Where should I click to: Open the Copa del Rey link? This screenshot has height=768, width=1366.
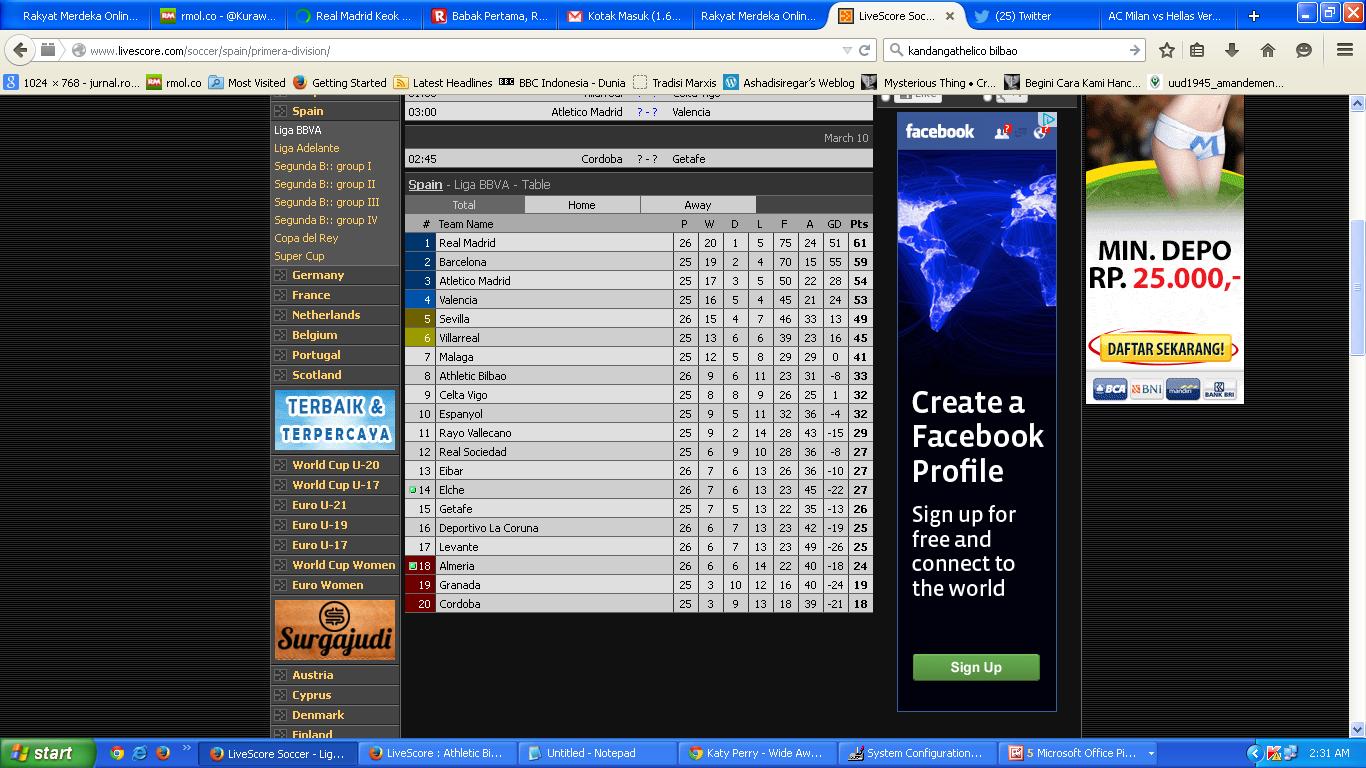(306, 238)
